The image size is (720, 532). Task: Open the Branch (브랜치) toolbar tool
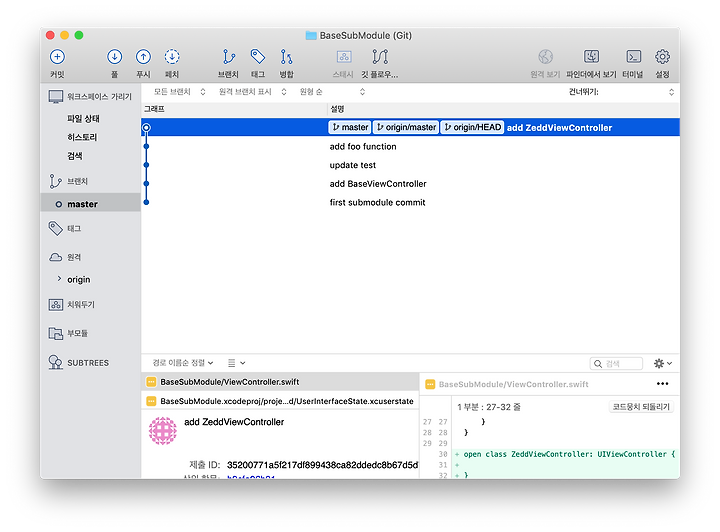[228, 57]
